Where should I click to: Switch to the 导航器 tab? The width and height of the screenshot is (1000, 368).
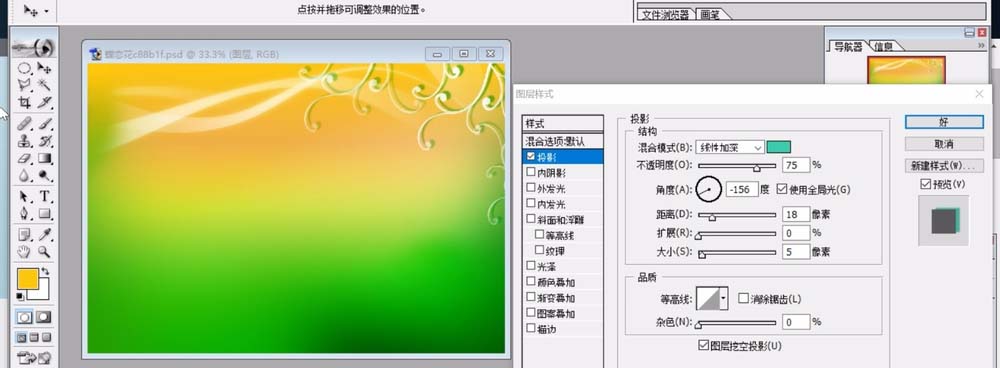pyautogui.click(x=848, y=47)
